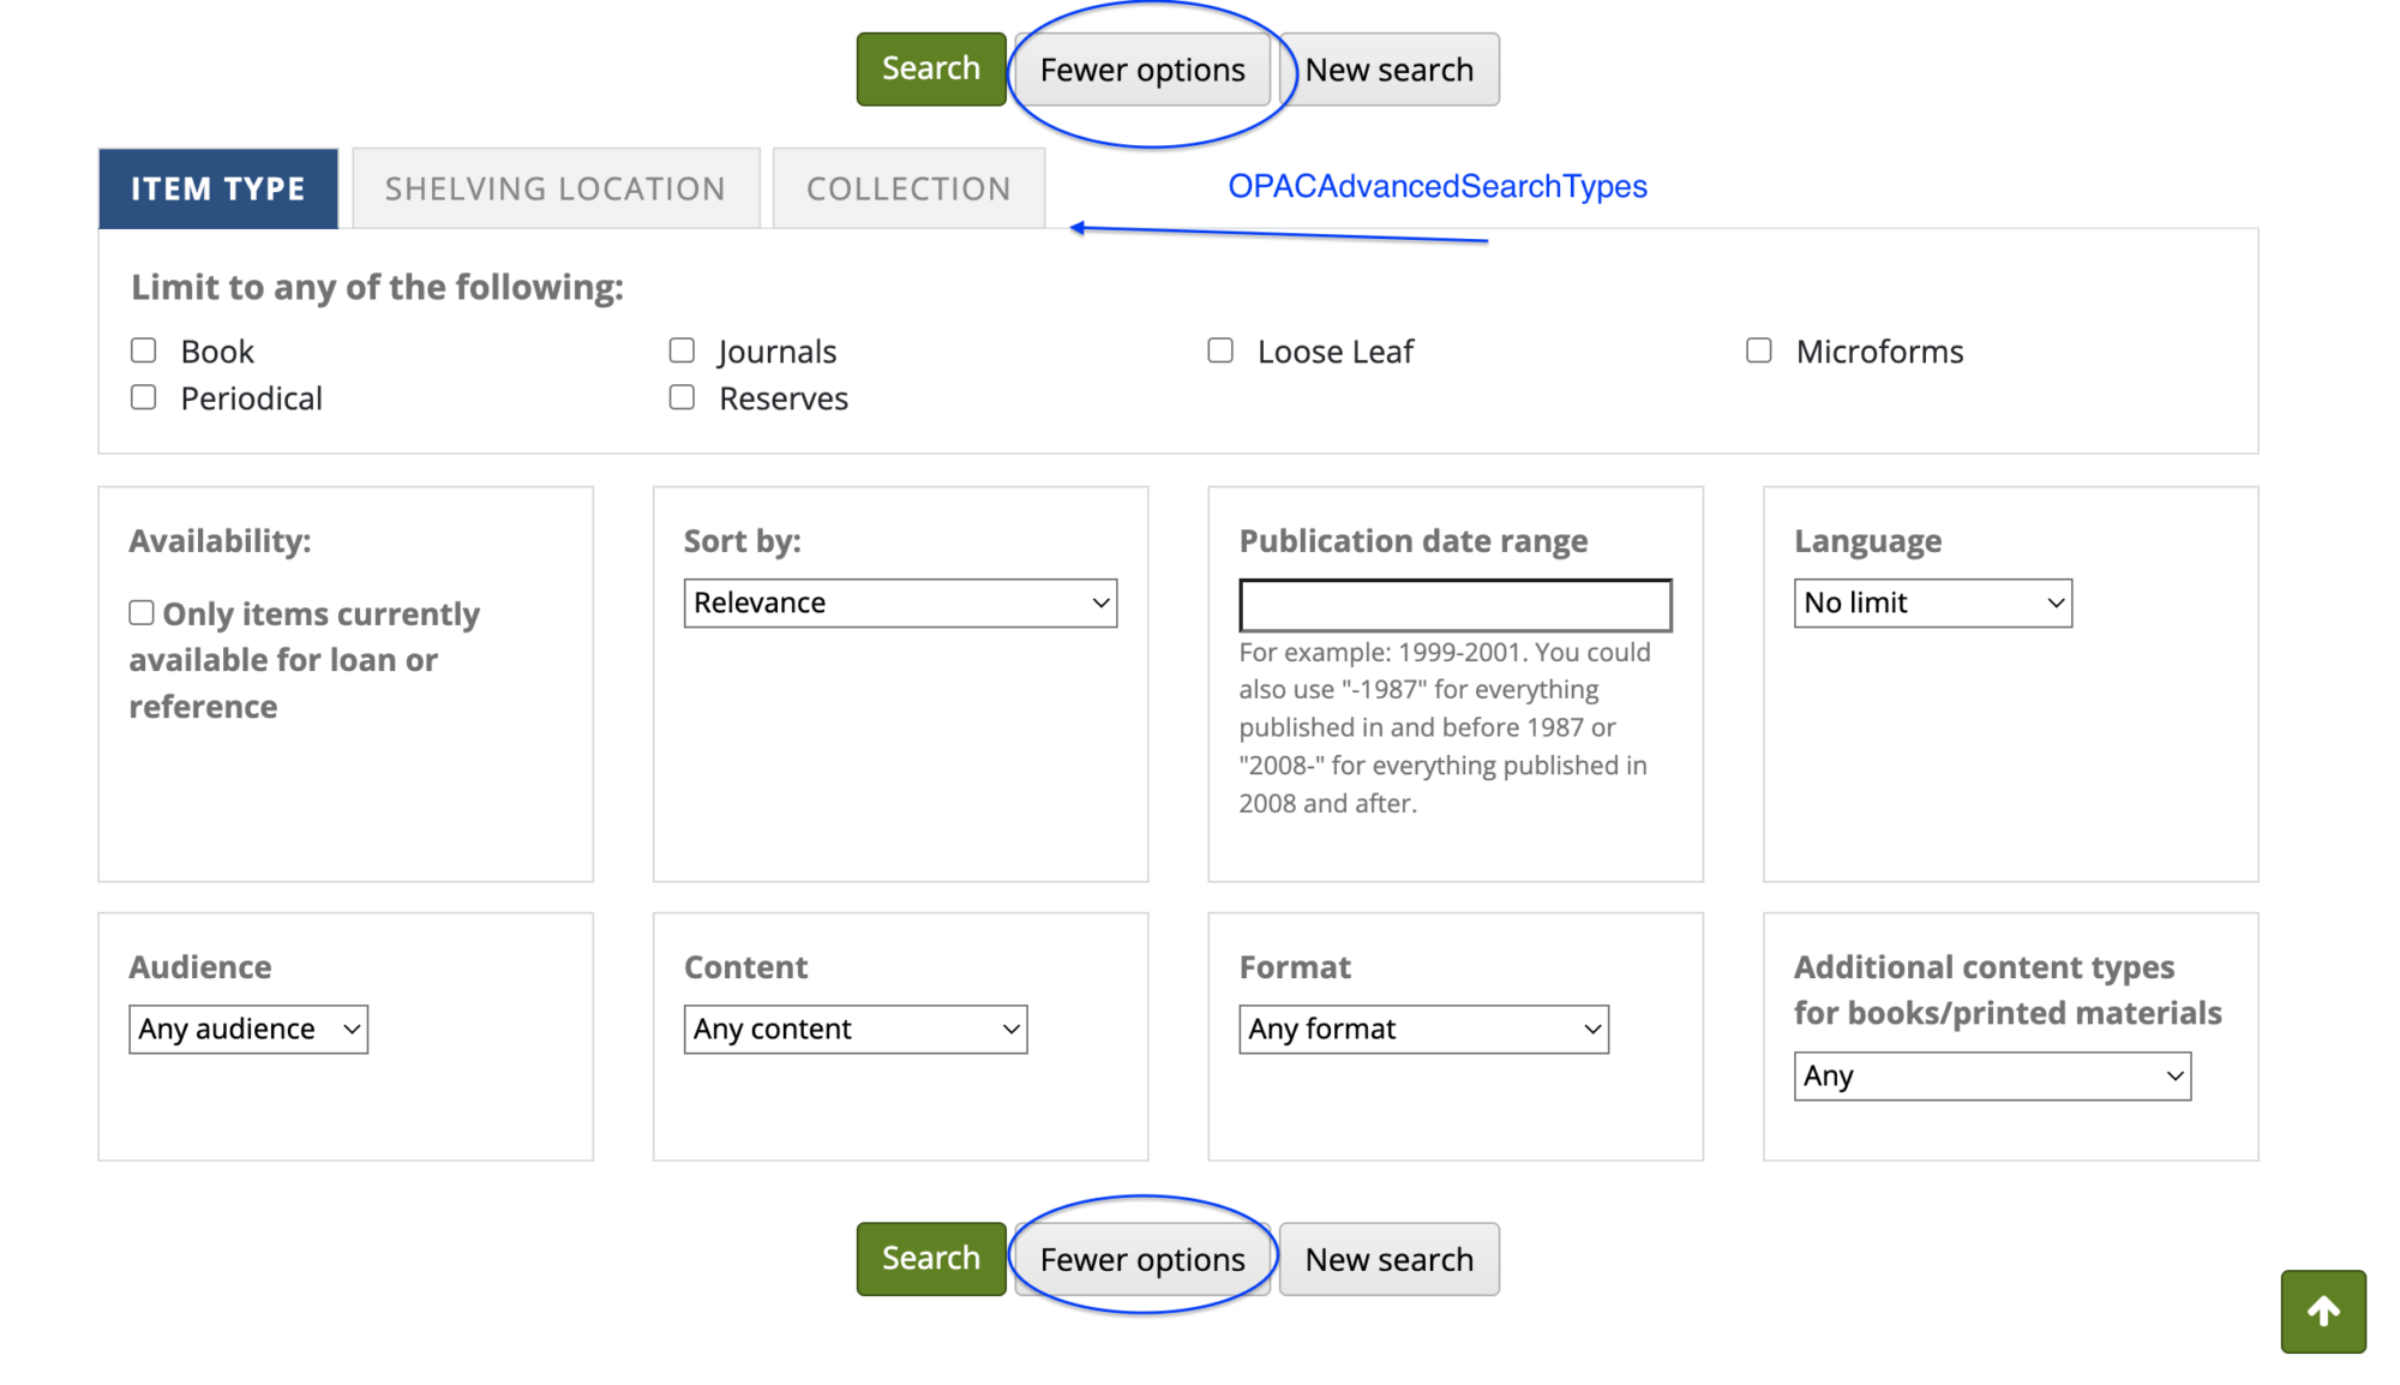Screen dimensions: 2400x1385
Task: Open Additional content types Any dropdown
Action: 1992,1076
